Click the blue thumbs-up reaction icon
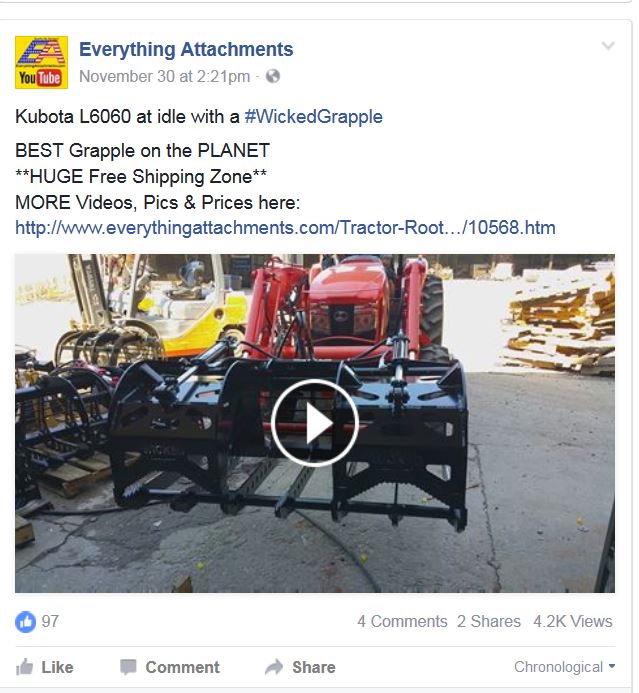This screenshot has height=693, width=639. point(26,621)
